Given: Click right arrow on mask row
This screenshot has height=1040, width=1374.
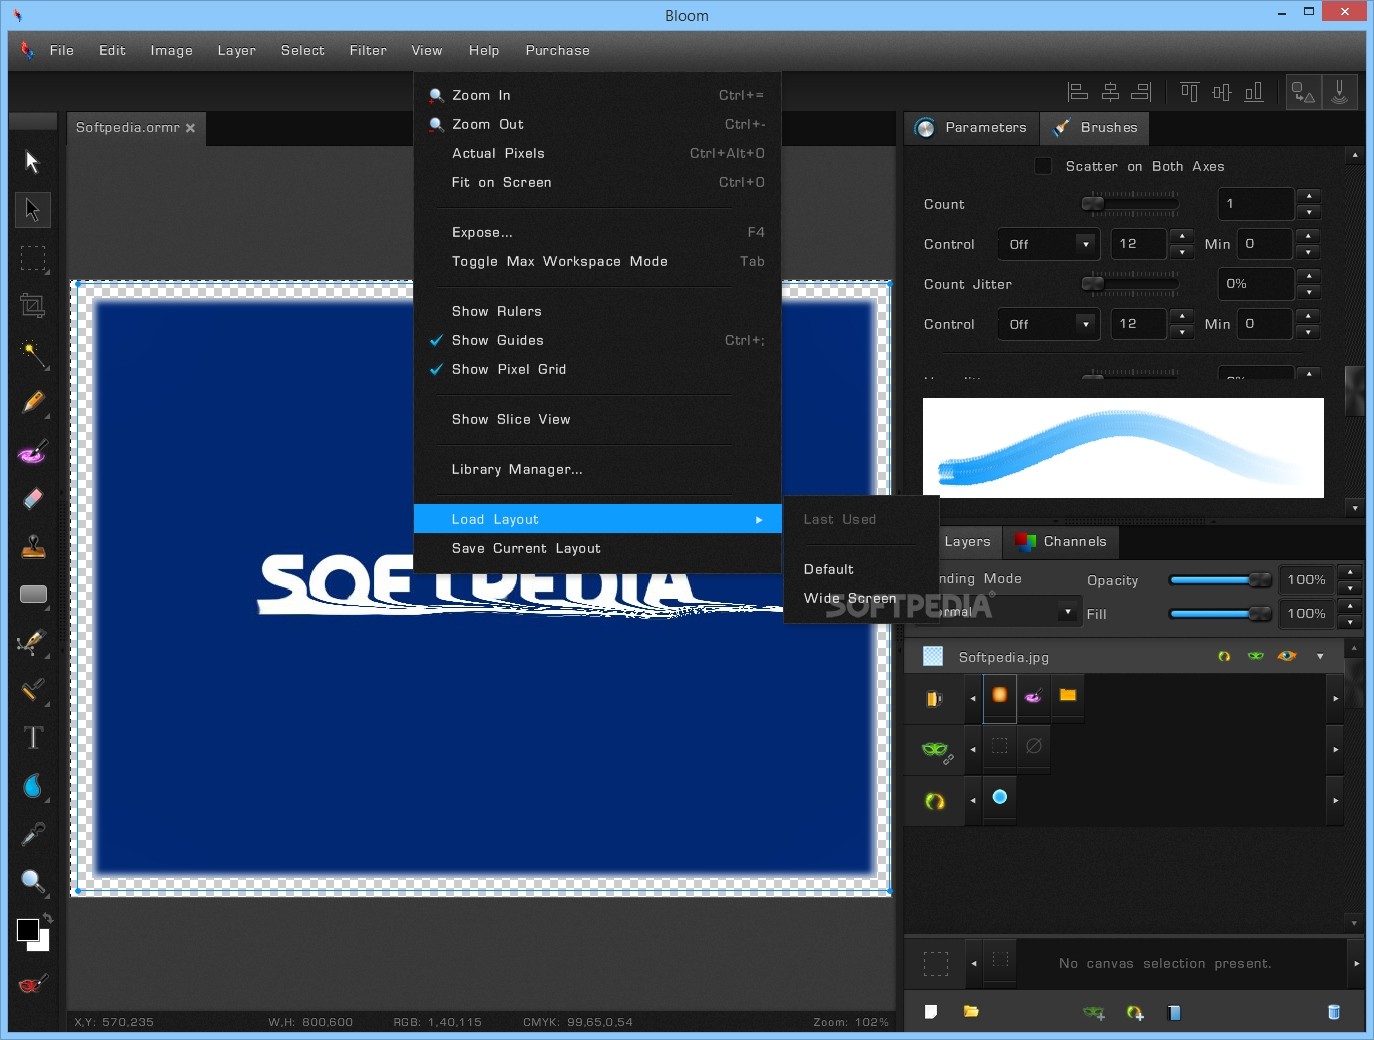Looking at the screenshot, I should point(1335,749).
